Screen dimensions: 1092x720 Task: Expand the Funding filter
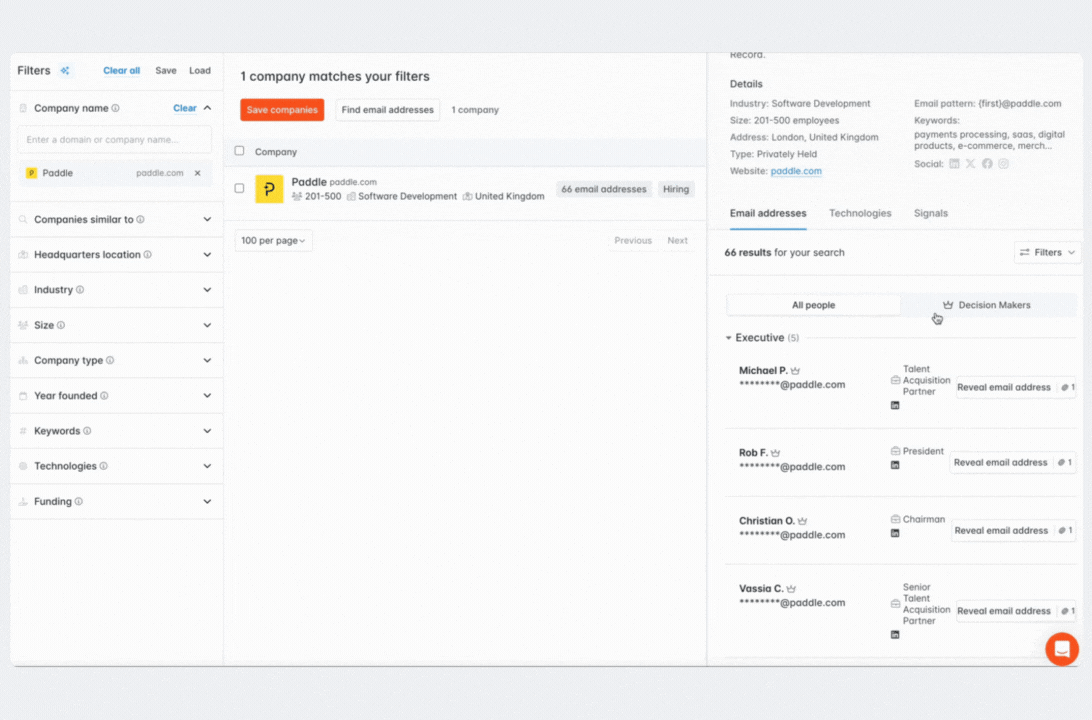pos(208,501)
